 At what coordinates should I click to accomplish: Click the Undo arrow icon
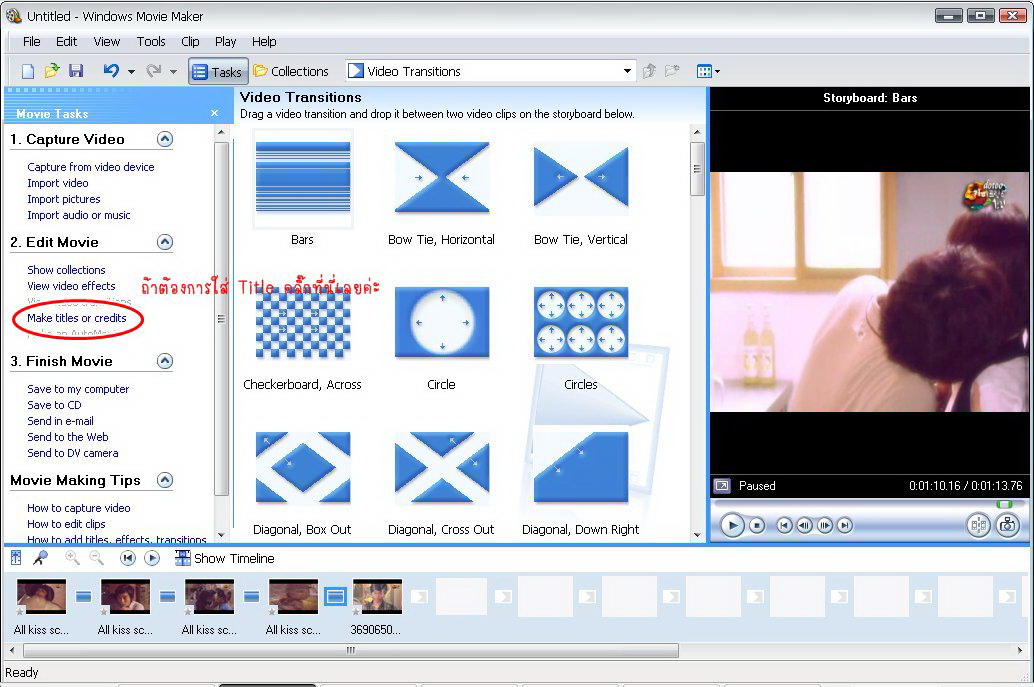point(111,71)
